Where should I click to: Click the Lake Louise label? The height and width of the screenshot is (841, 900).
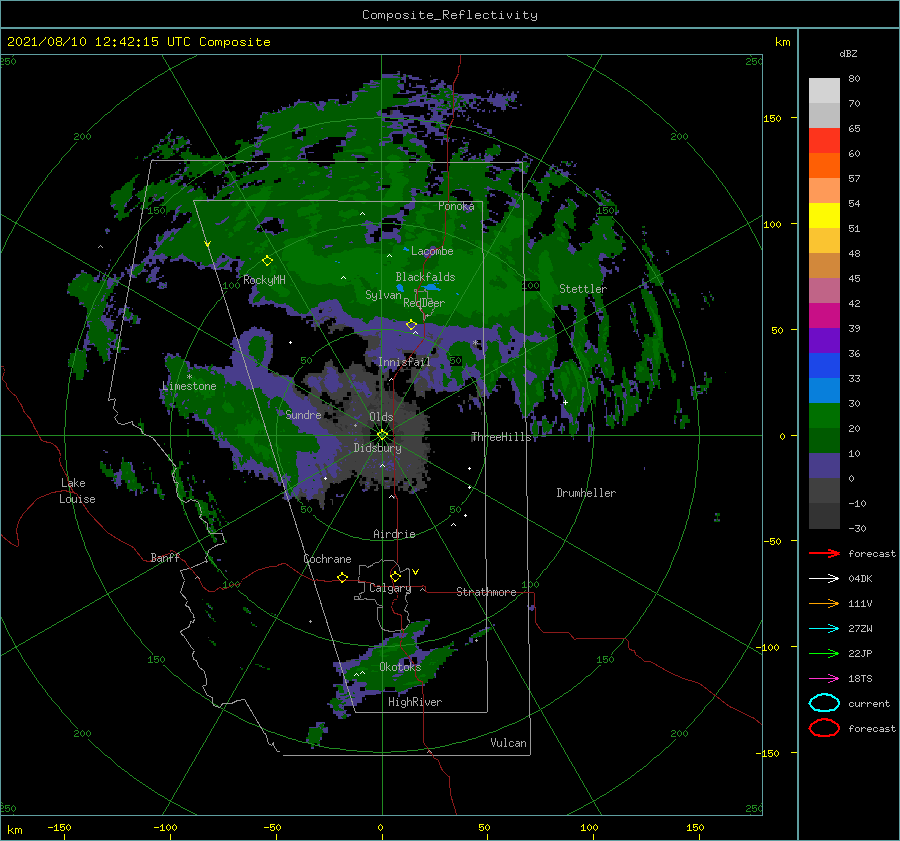coord(77,491)
